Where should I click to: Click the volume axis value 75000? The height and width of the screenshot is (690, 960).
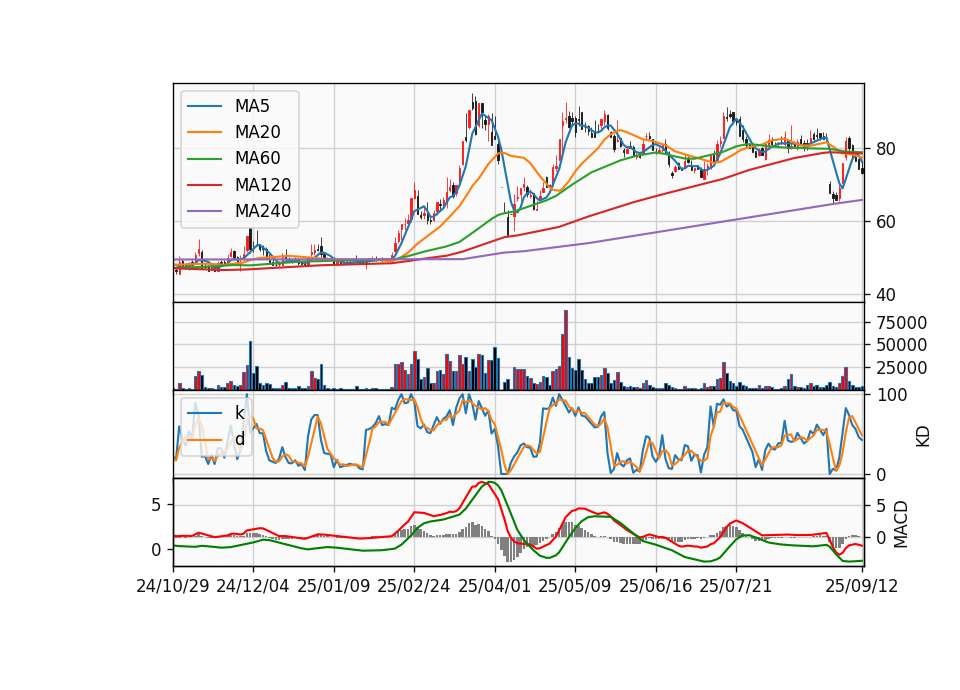[901, 323]
